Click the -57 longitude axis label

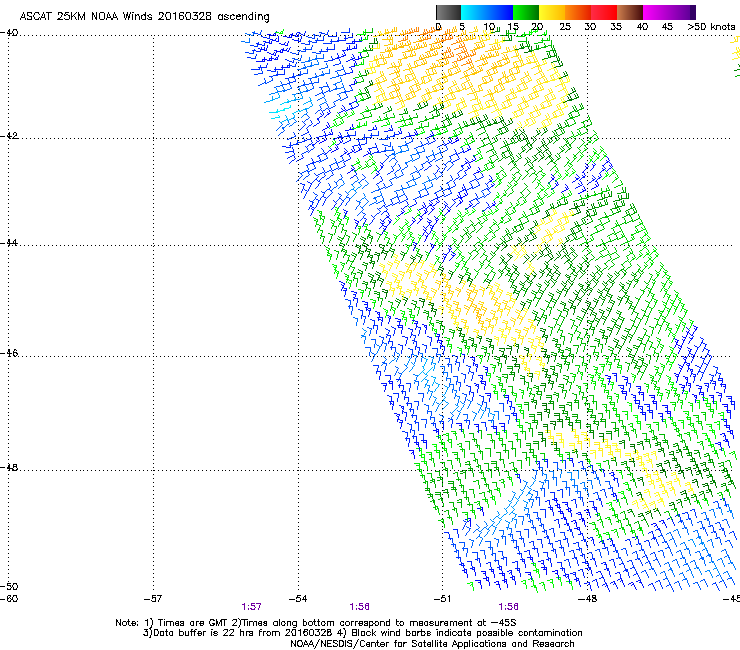(153, 599)
